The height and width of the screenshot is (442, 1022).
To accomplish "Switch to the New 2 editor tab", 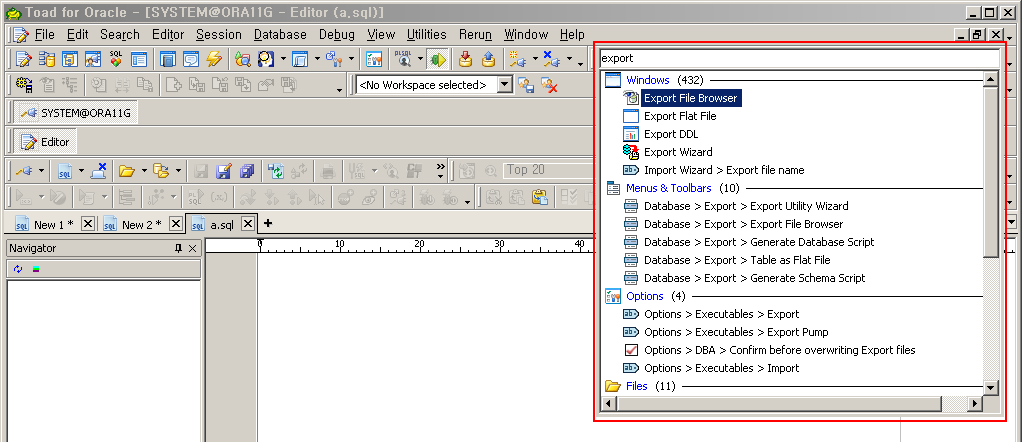I will [x=140, y=224].
